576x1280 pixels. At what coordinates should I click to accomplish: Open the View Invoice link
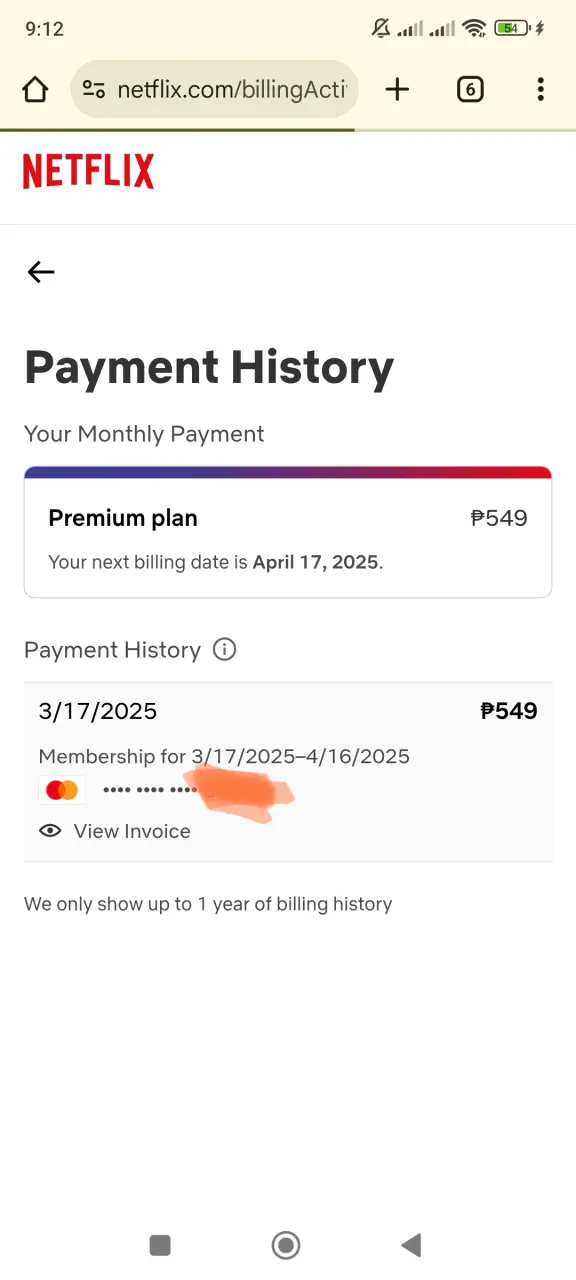[132, 831]
